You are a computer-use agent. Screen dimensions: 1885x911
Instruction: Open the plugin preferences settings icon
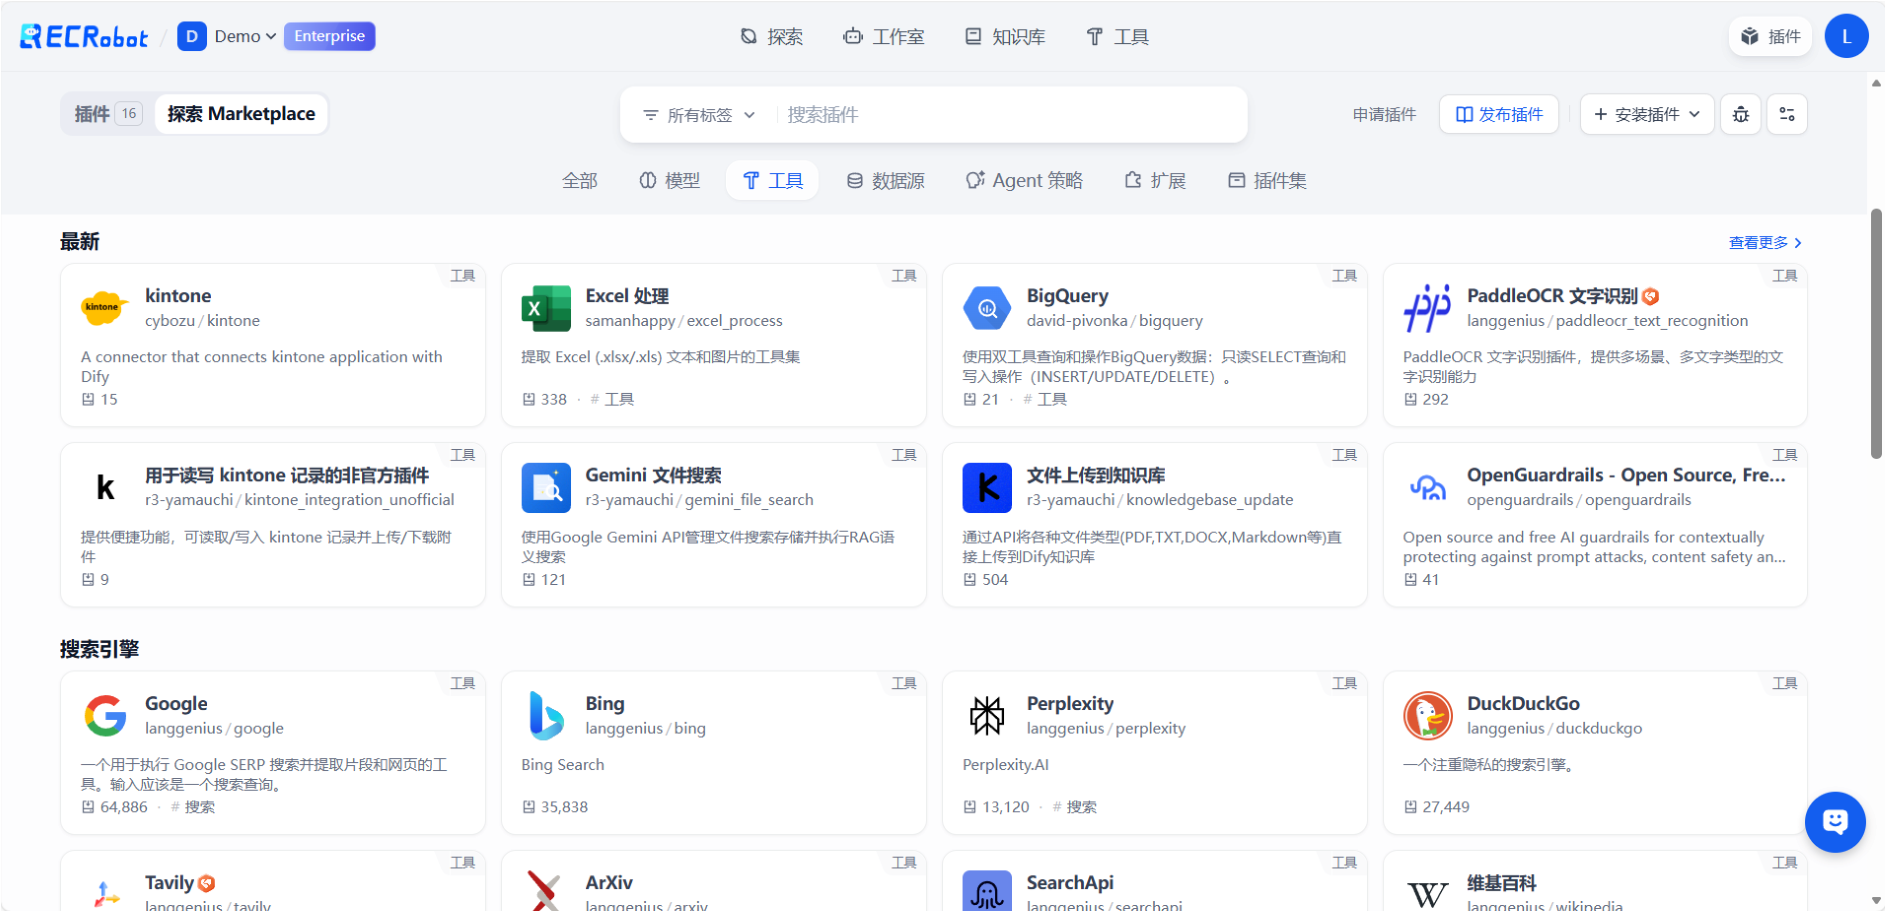point(1787,114)
